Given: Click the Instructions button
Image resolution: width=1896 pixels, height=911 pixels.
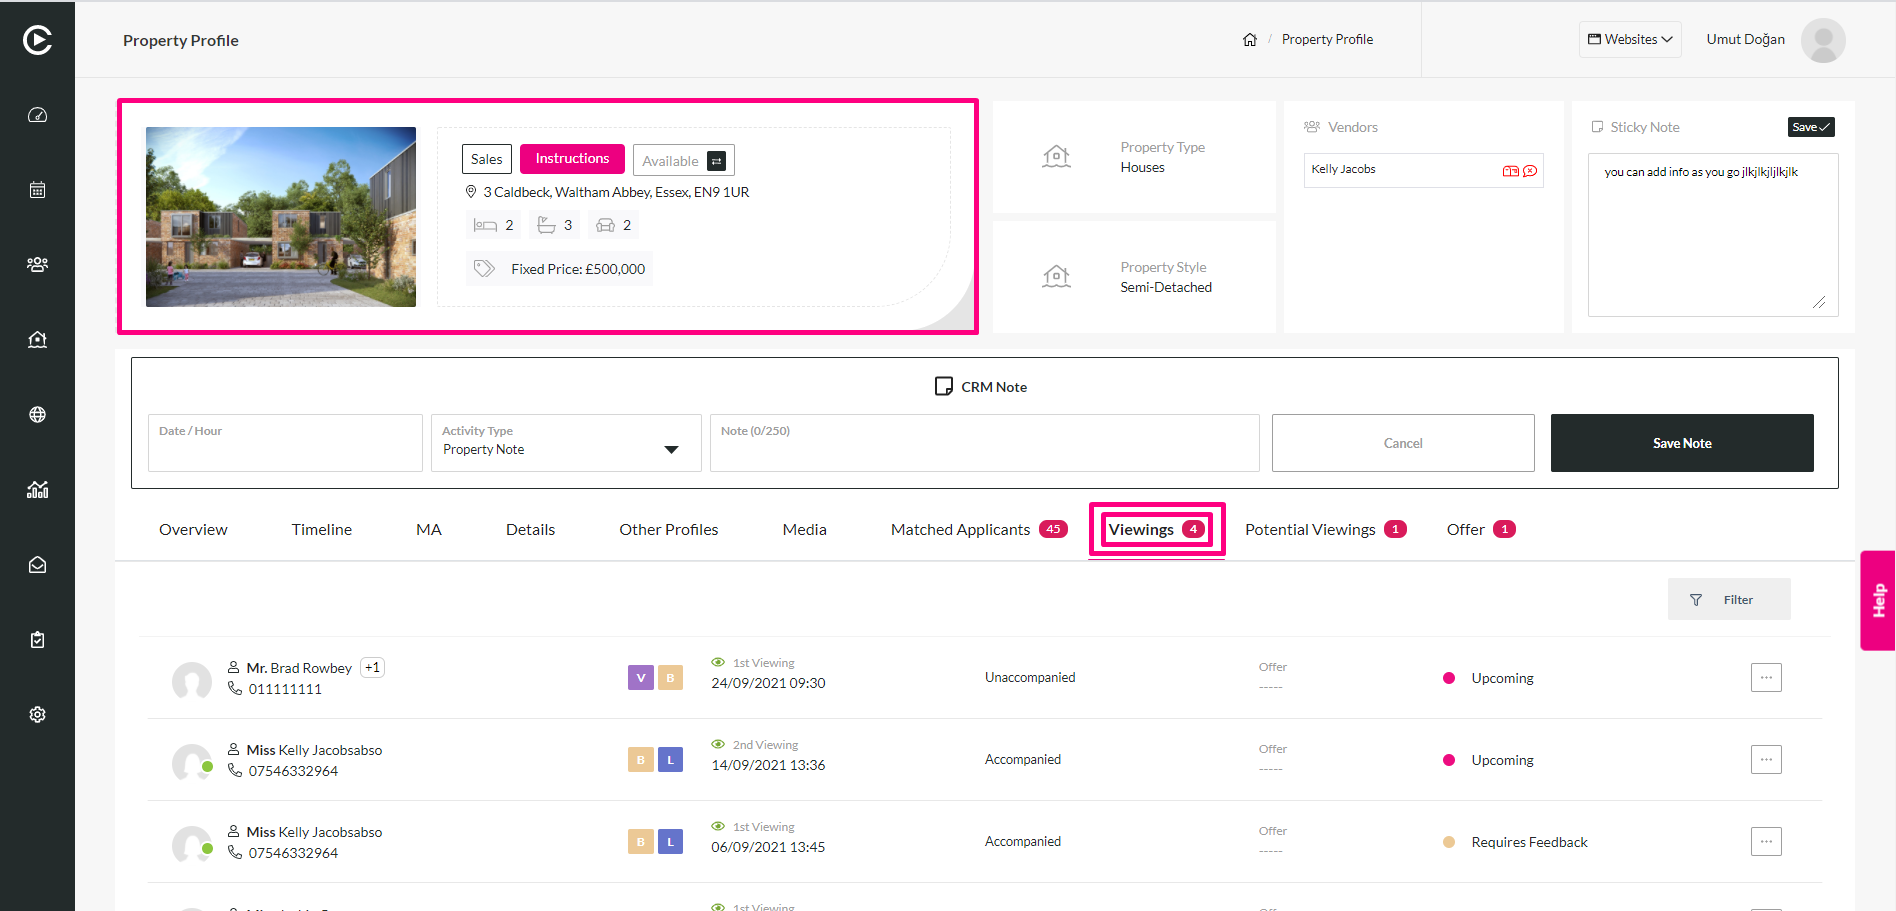Looking at the screenshot, I should click(572, 159).
